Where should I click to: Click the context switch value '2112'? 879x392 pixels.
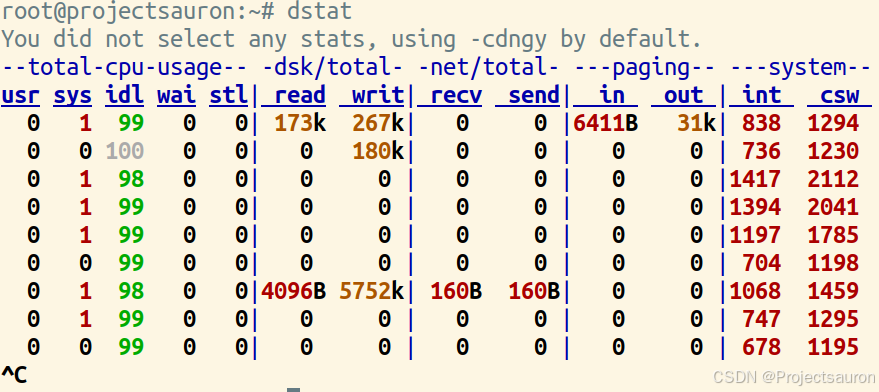pos(833,179)
